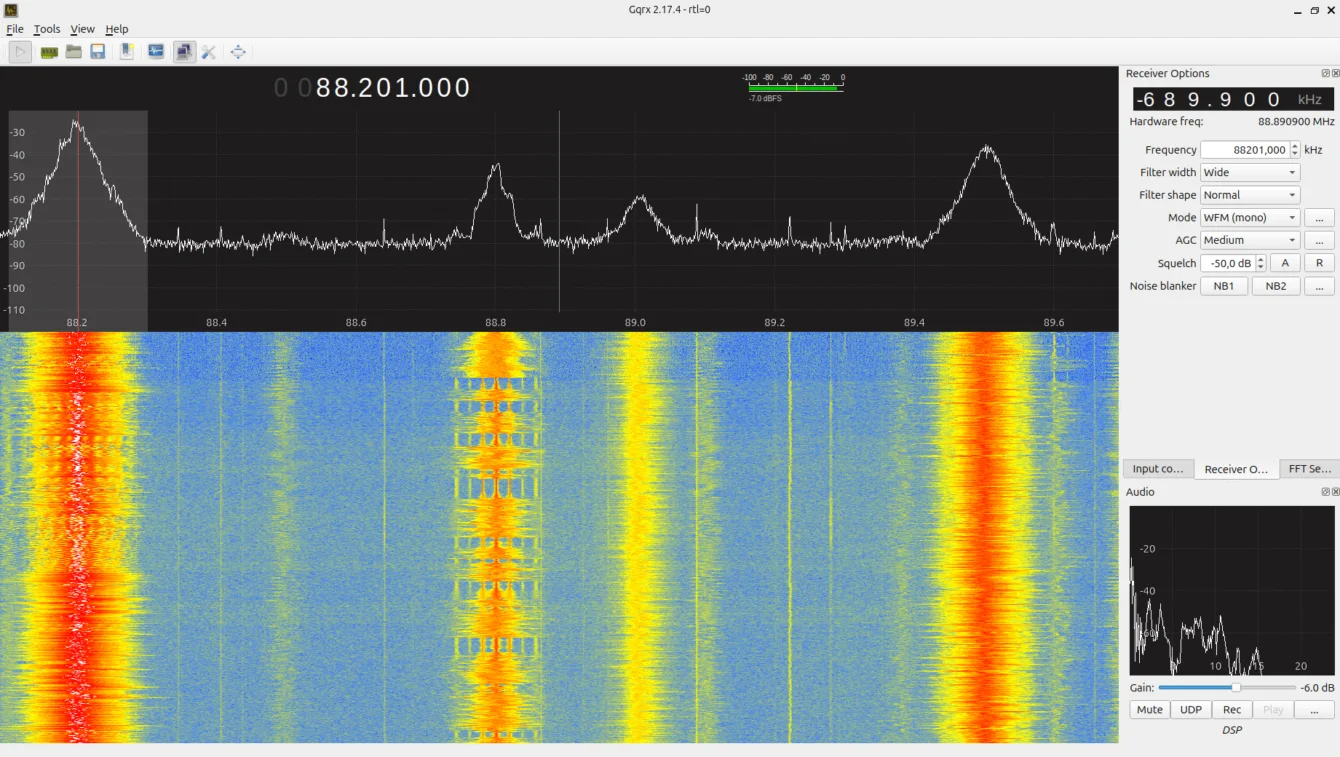
Task: Toggle full screen with the arrows icon
Action: click(x=237, y=51)
